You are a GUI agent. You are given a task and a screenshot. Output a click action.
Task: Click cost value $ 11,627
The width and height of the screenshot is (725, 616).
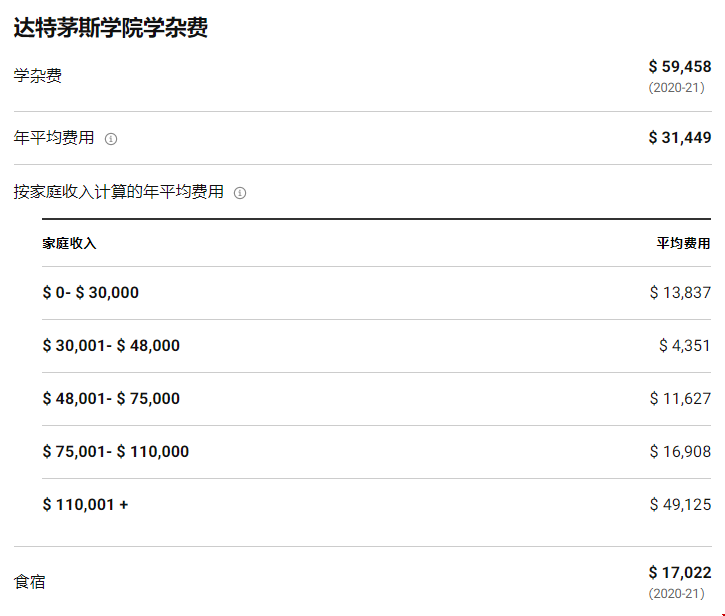[x=680, y=399]
